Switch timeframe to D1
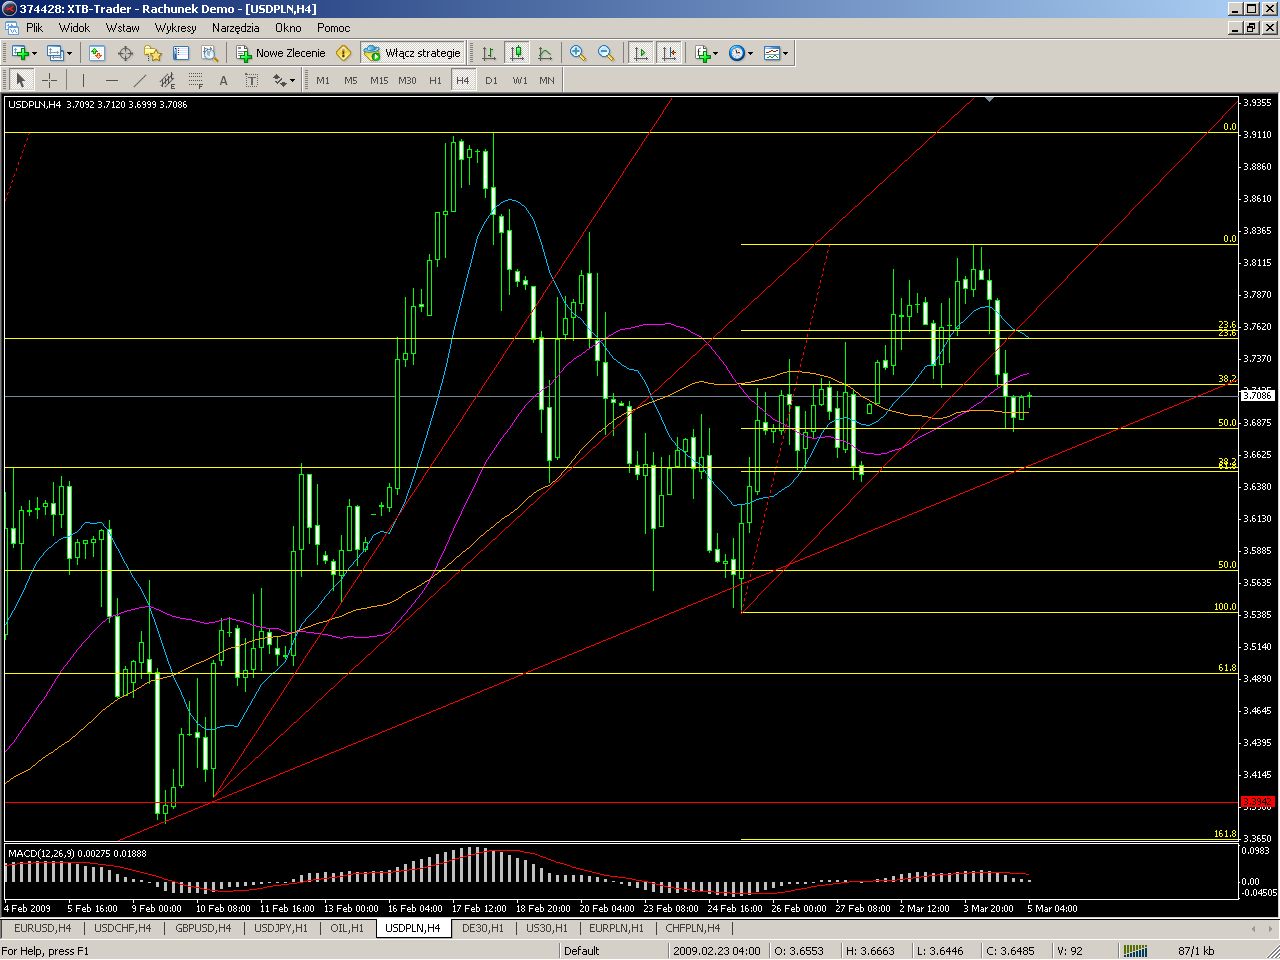Image resolution: width=1280 pixels, height=960 pixels. (x=491, y=80)
